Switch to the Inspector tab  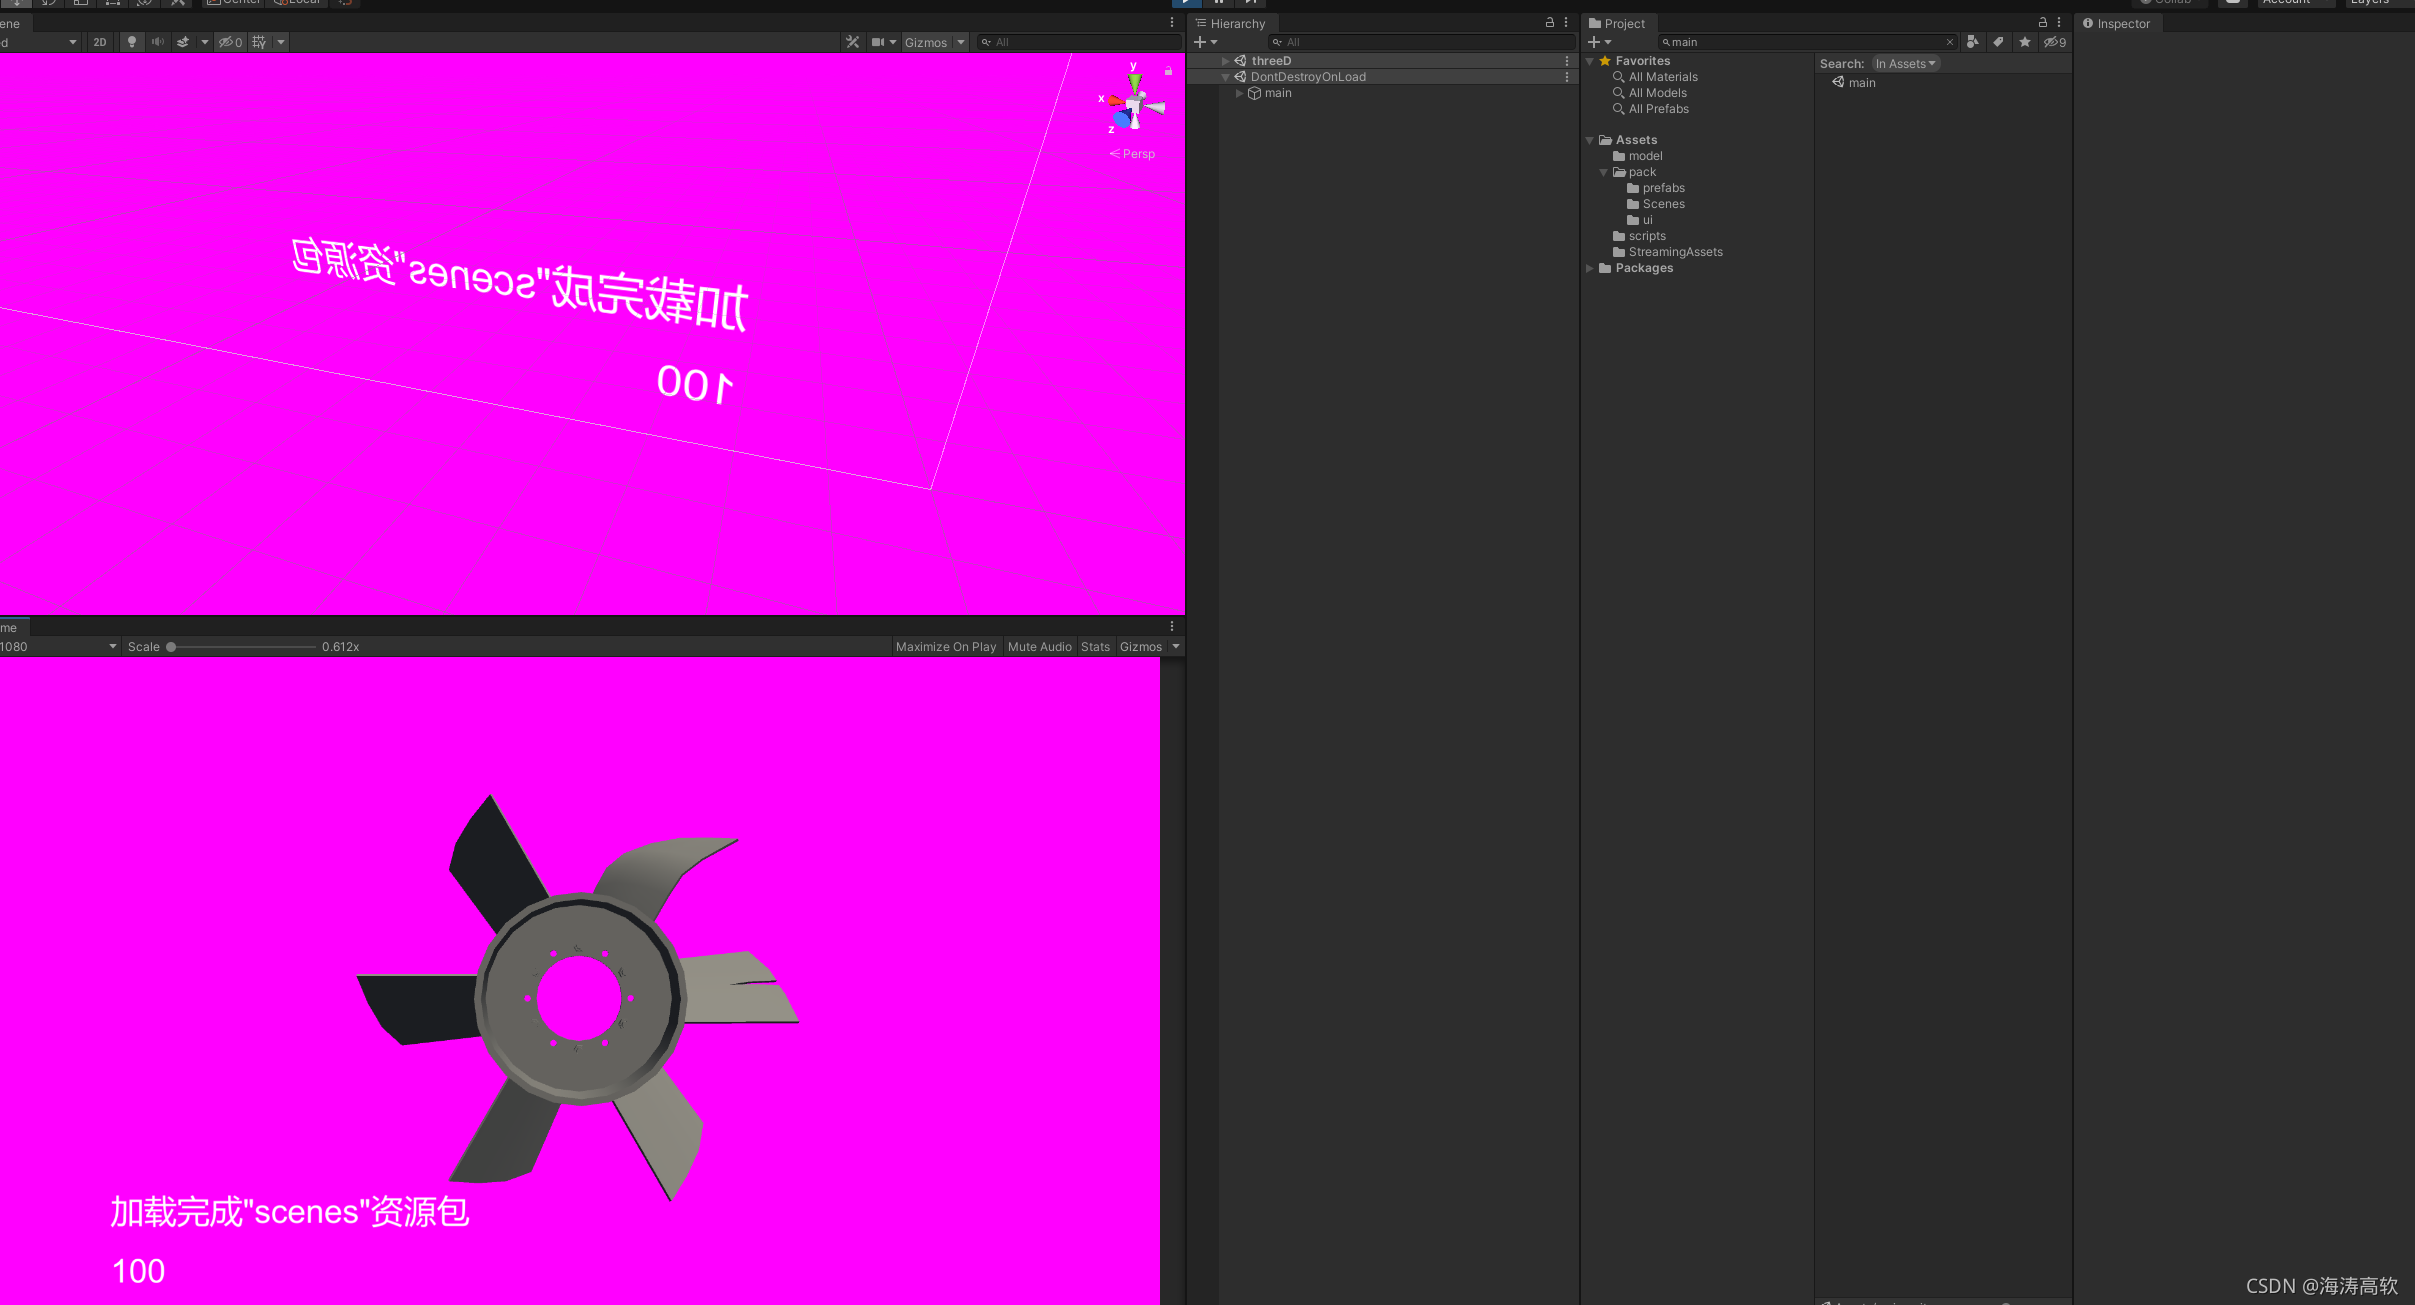pyautogui.click(x=2117, y=24)
